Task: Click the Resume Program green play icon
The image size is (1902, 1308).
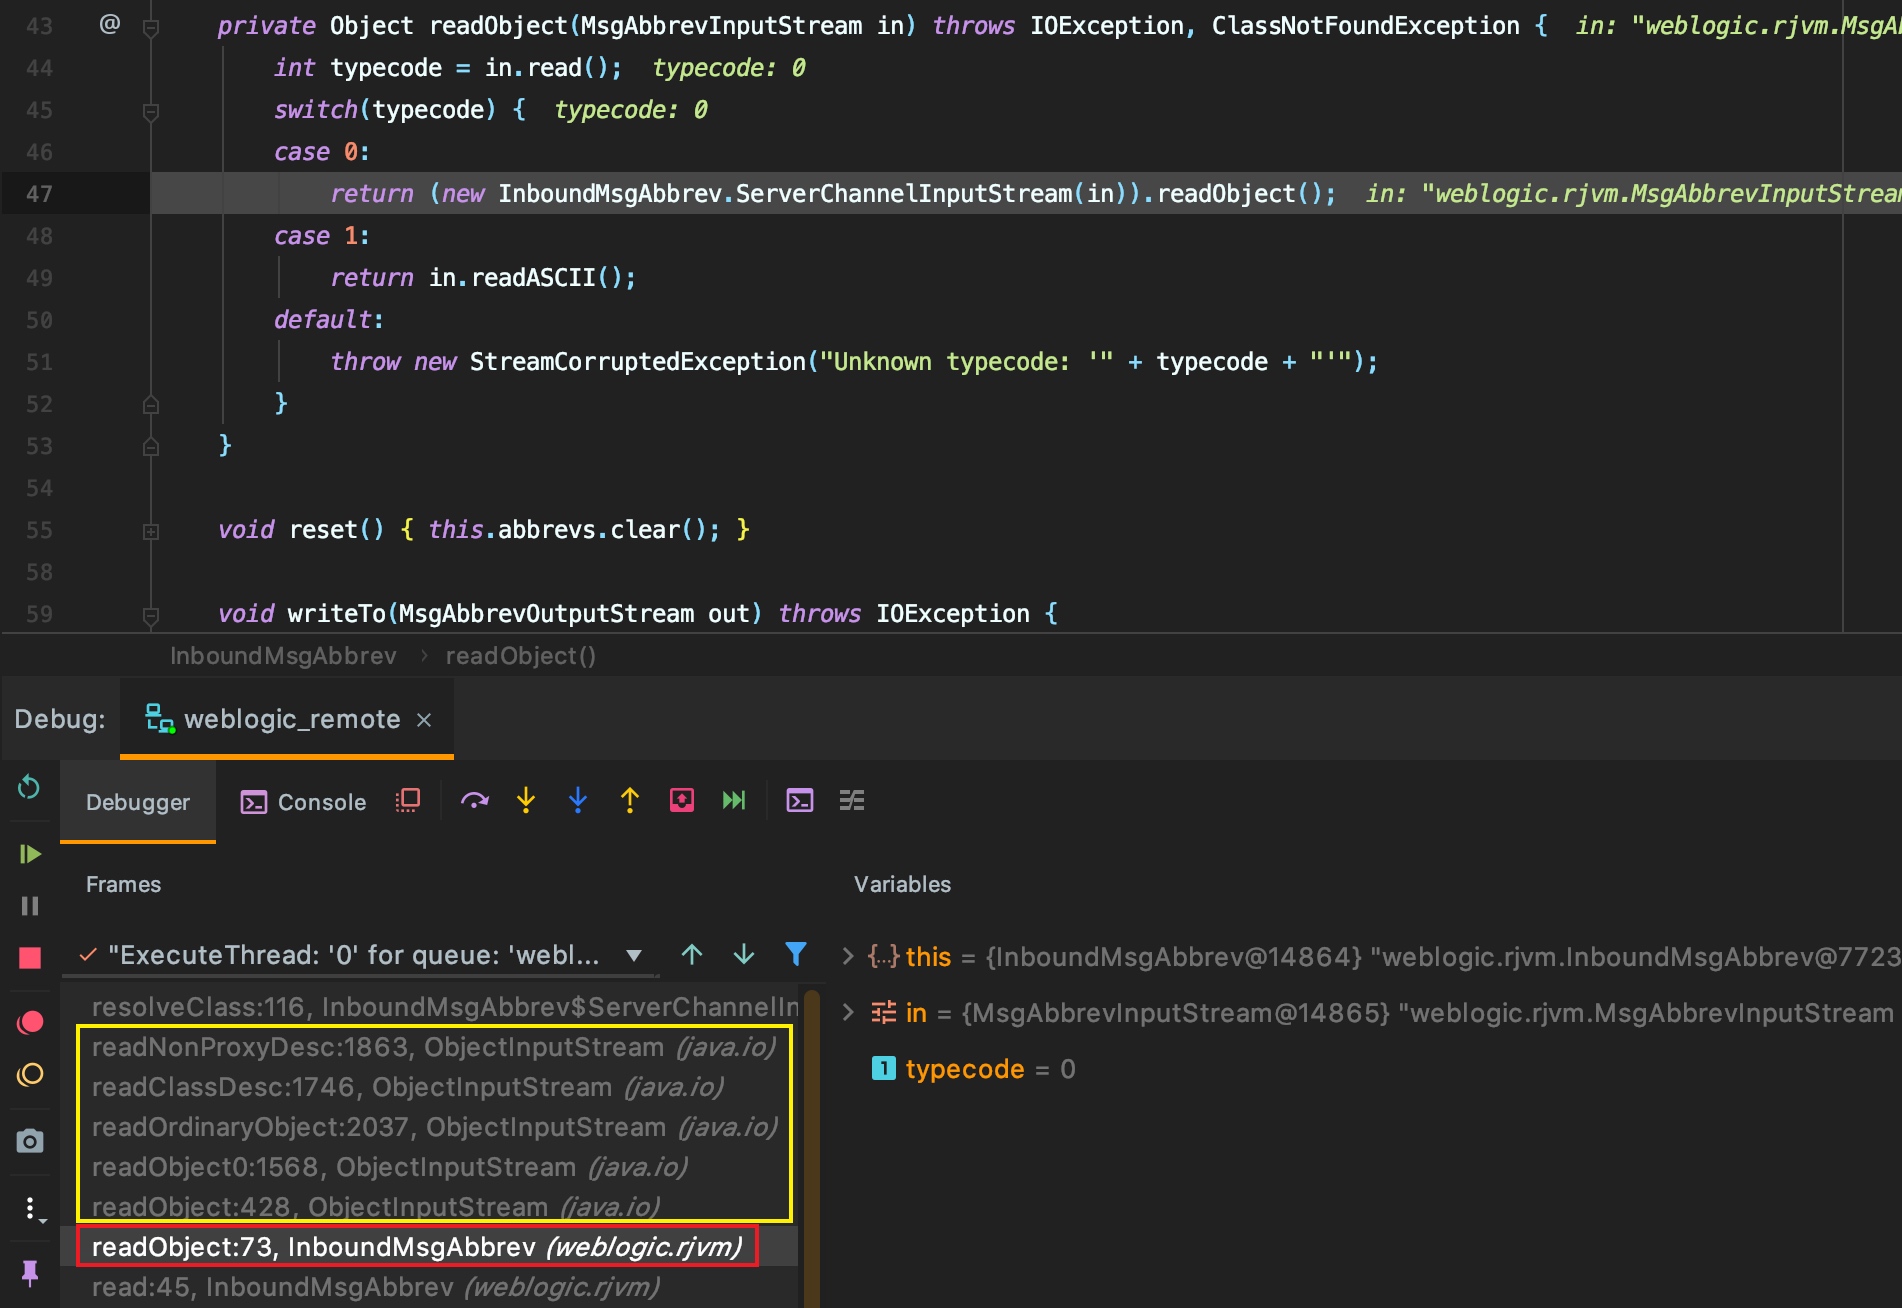Action: pos(30,854)
